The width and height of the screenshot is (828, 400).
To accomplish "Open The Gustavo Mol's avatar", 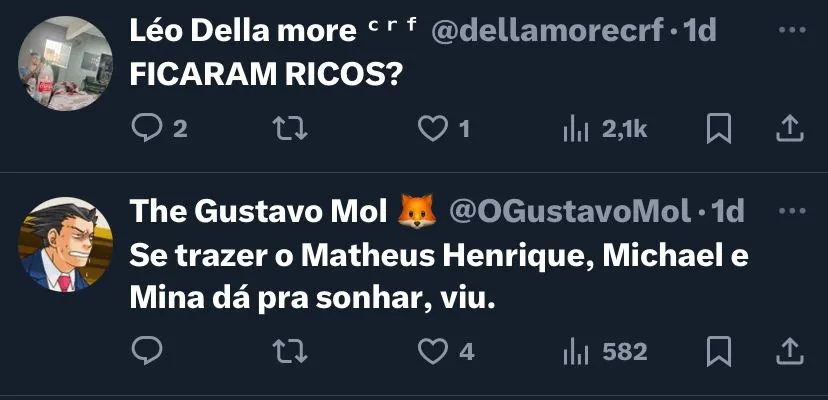I will pyautogui.click(x=65, y=243).
